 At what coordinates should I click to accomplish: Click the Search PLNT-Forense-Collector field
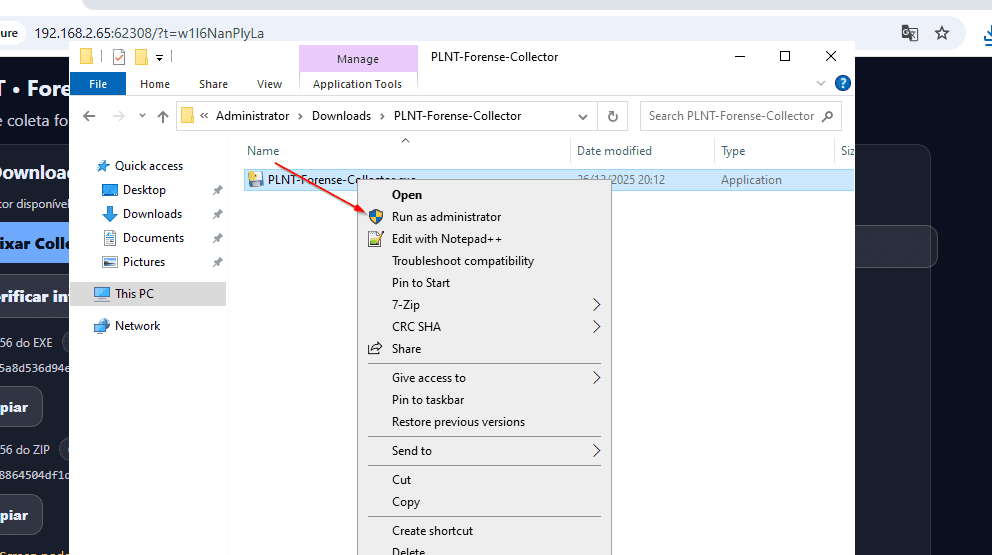click(731, 116)
